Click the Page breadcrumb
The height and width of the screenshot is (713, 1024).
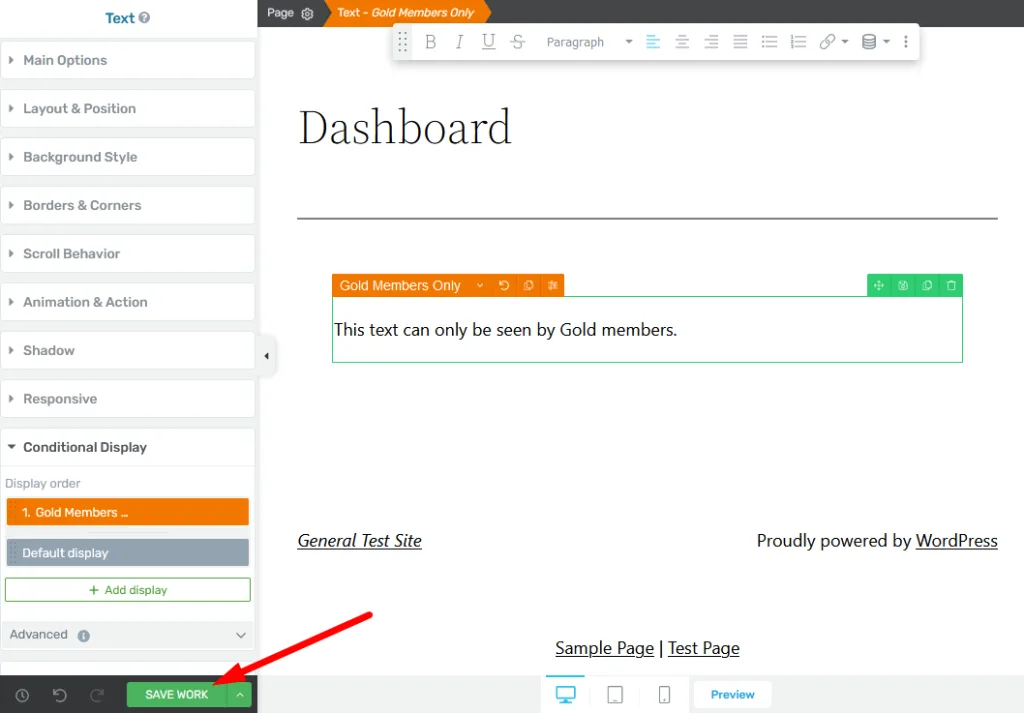coord(280,13)
